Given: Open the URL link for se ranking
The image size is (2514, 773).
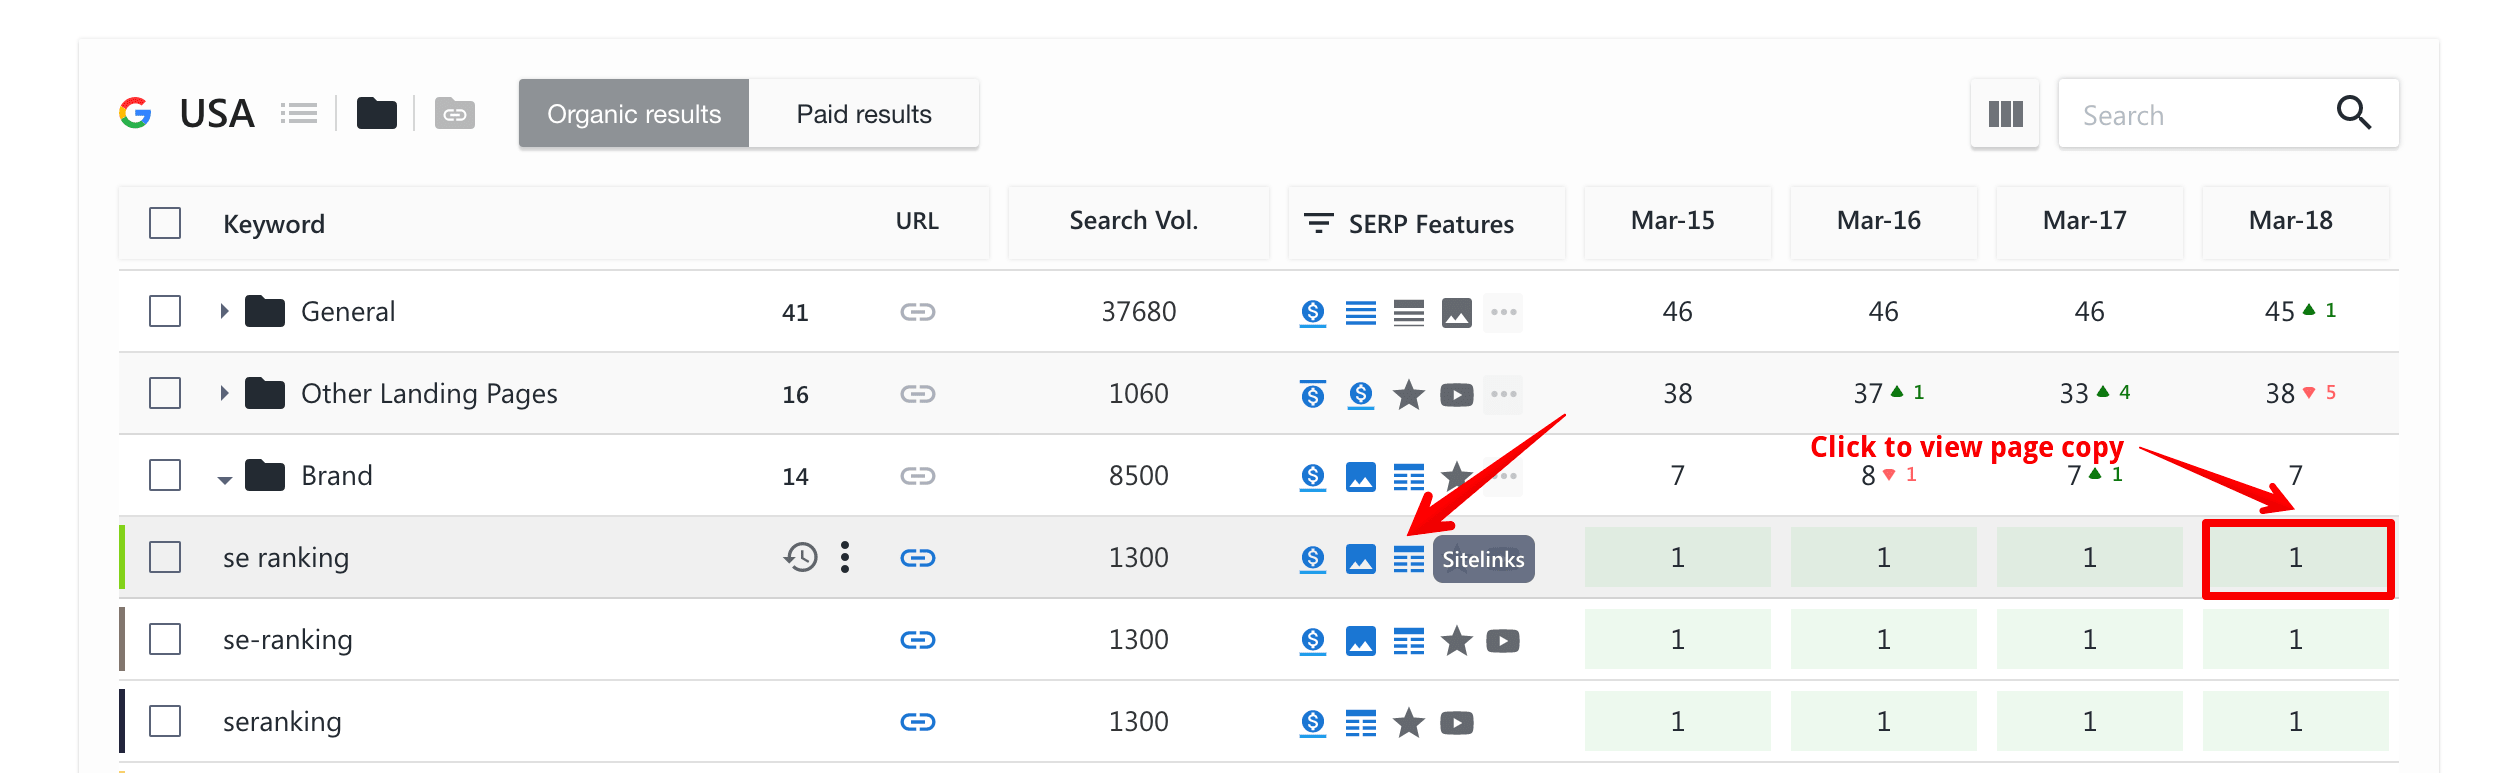Looking at the screenshot, I should pos(917,558).
